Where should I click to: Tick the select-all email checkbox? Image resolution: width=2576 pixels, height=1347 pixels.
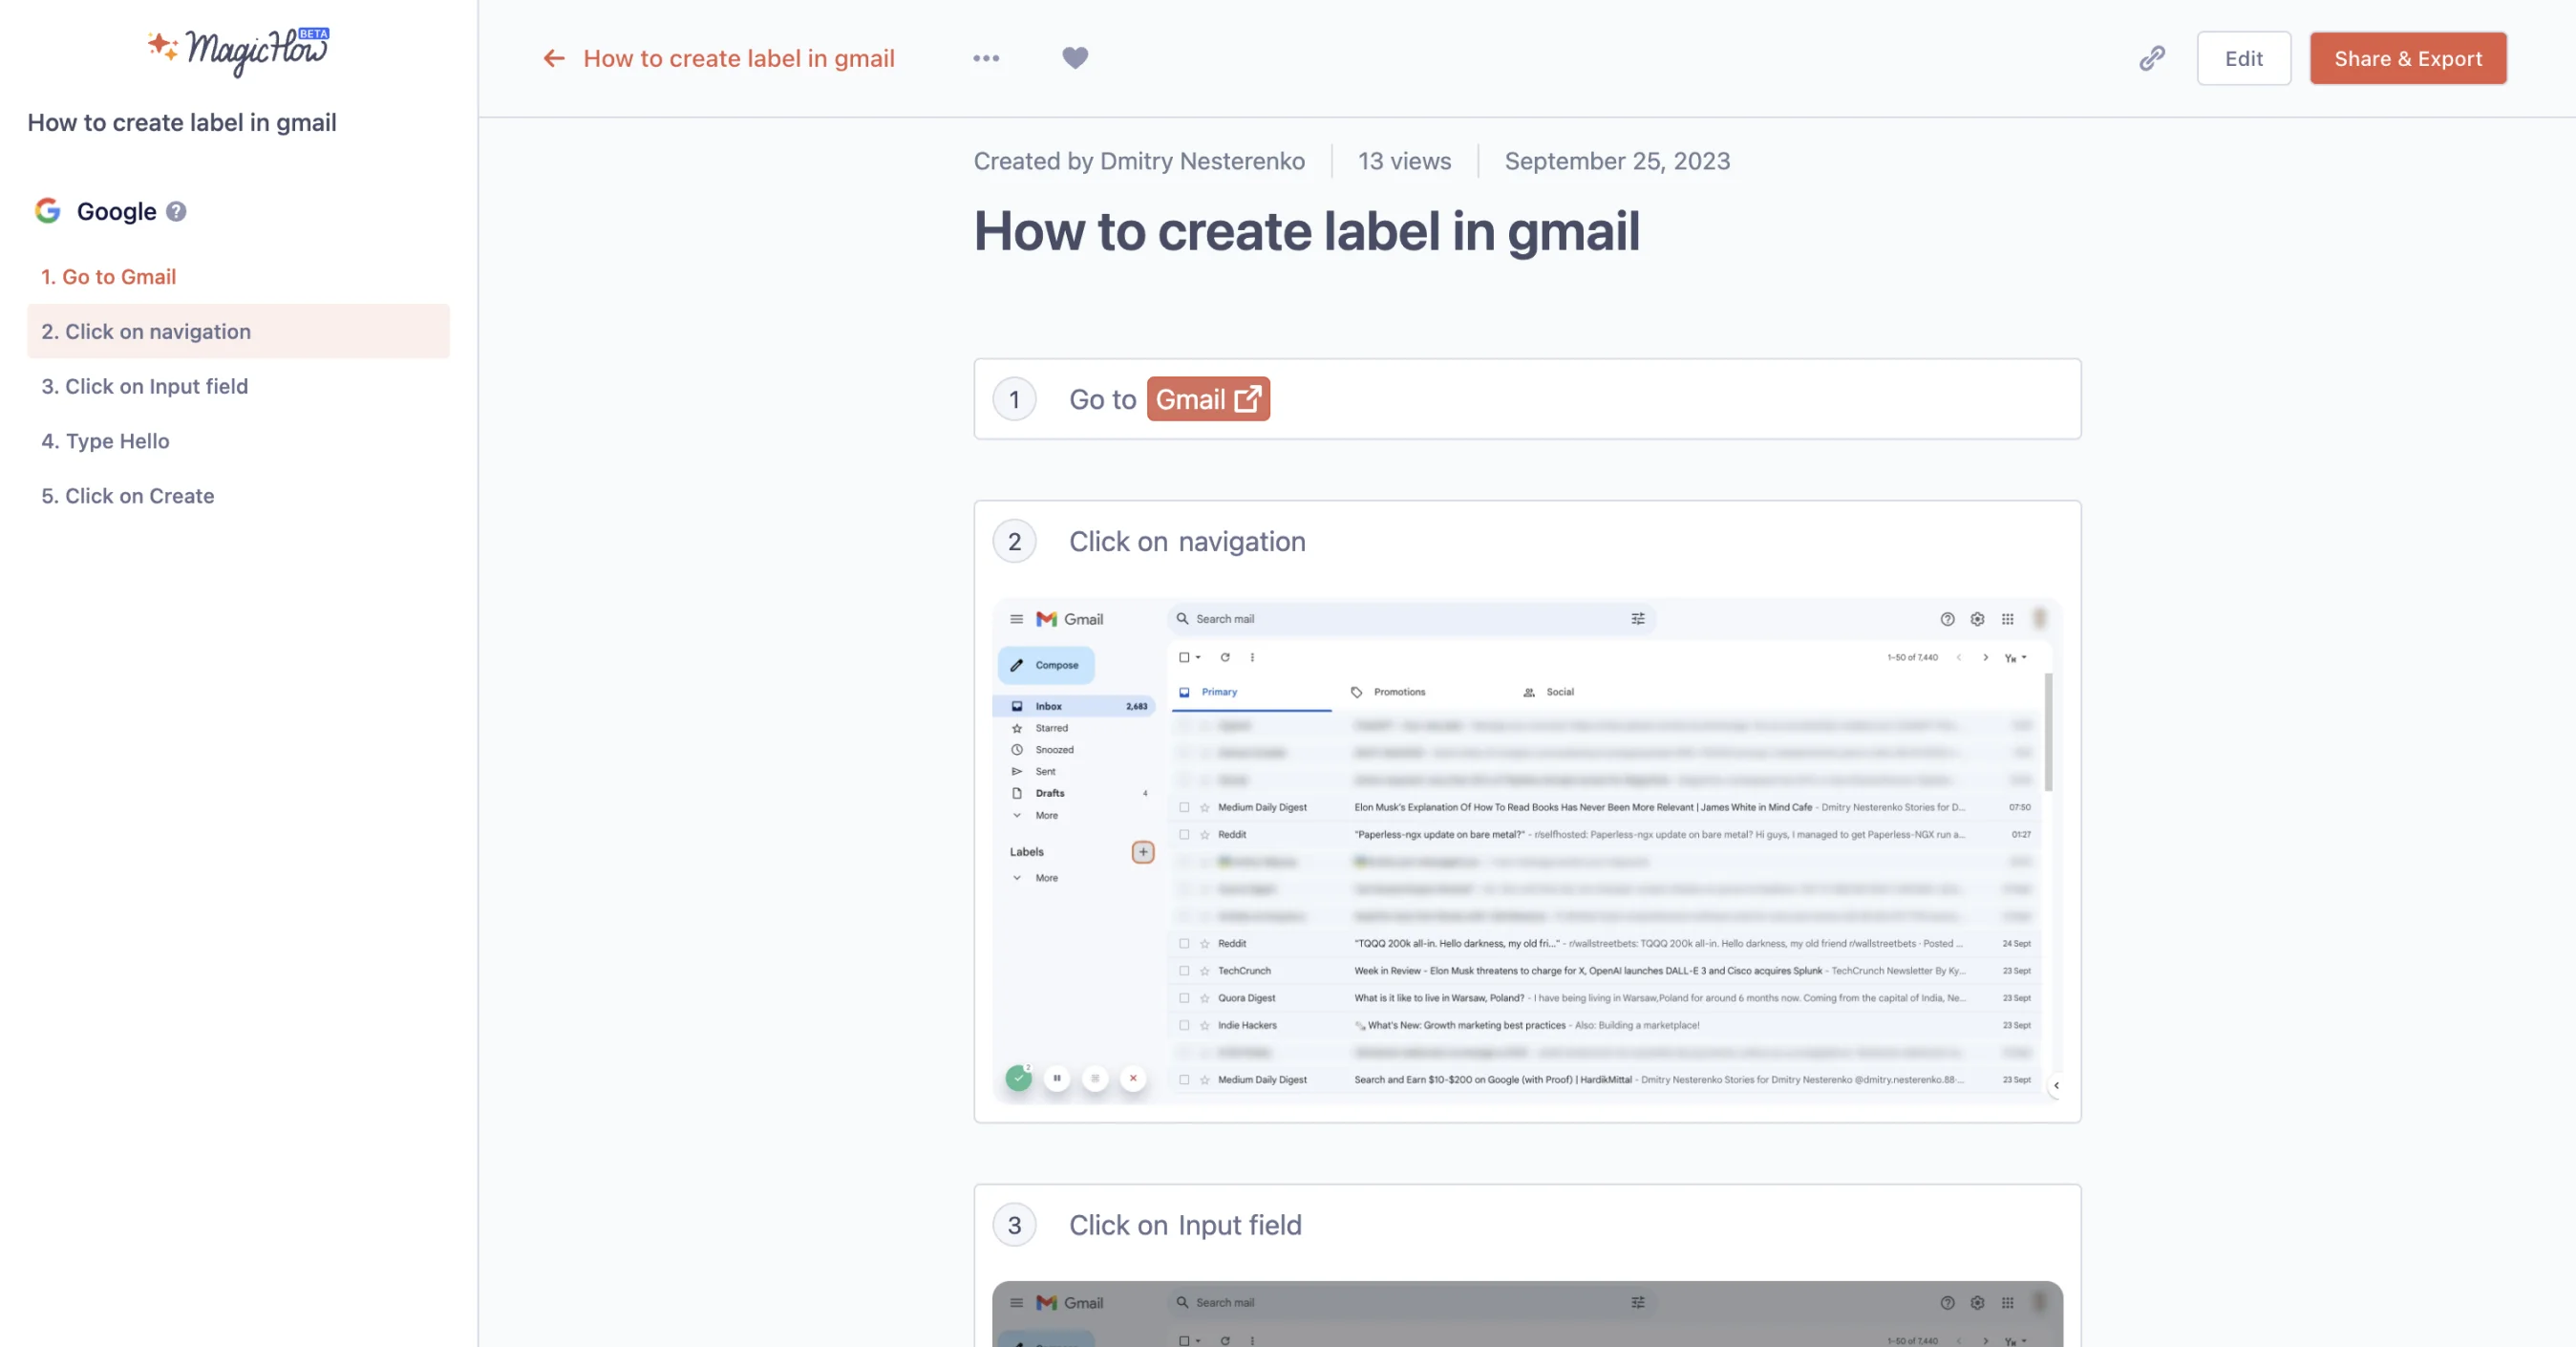(1185, 657)
